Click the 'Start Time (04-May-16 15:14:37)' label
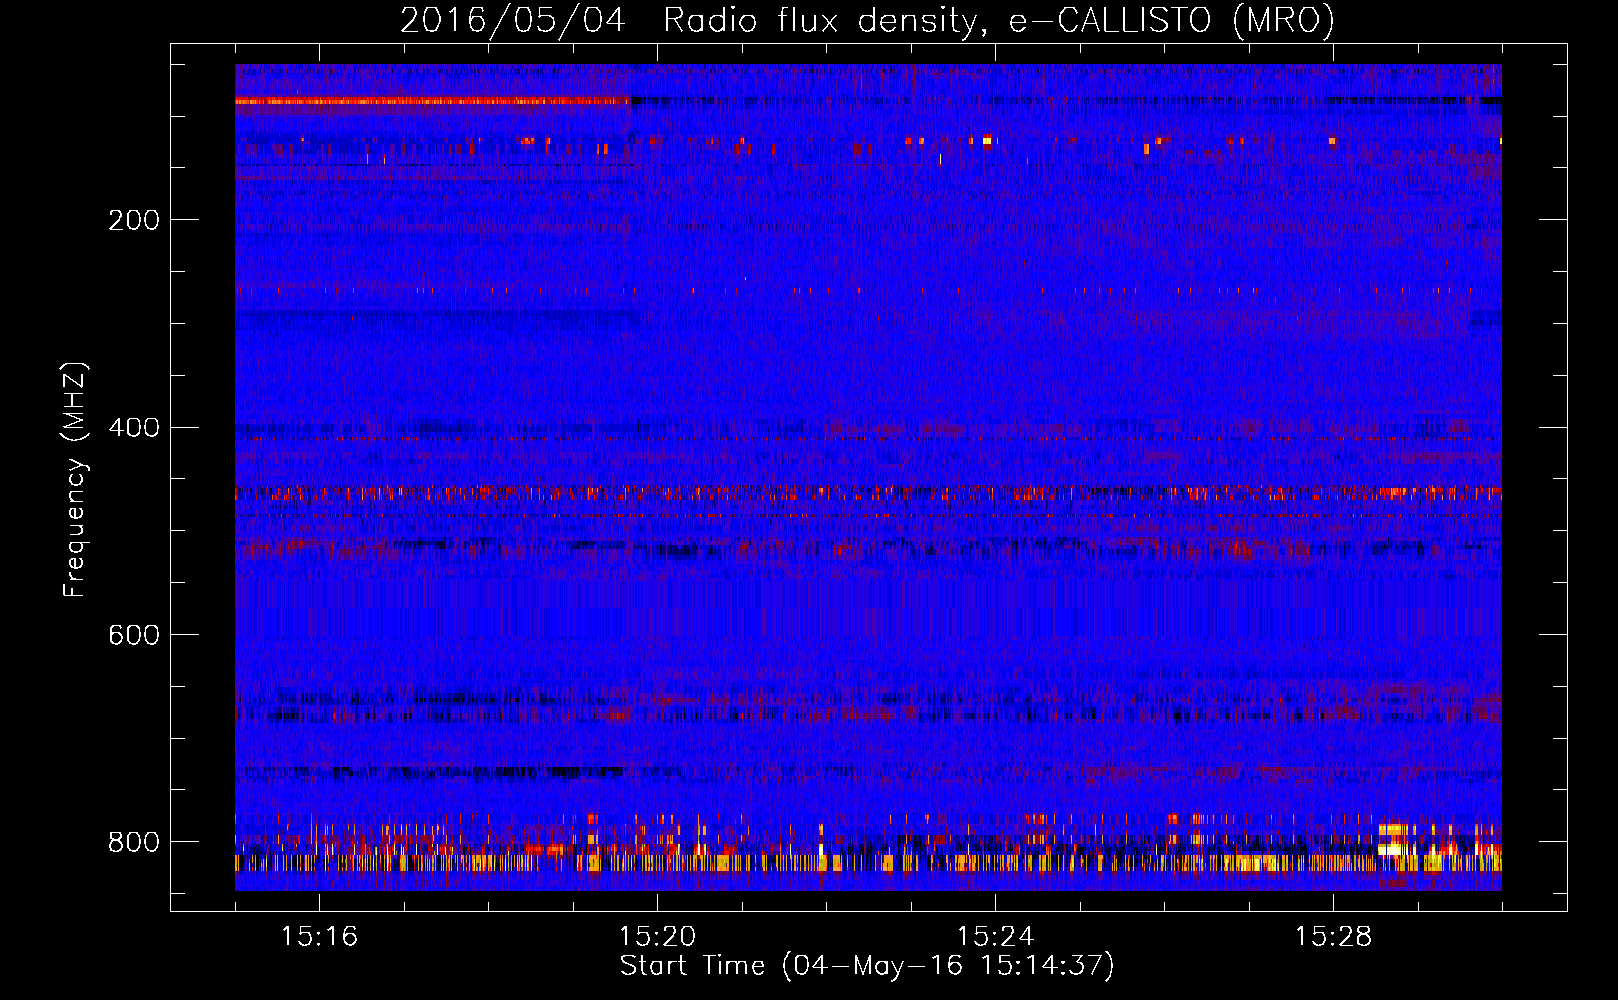Screen dimensions: 1618x1000 point(867,966)
